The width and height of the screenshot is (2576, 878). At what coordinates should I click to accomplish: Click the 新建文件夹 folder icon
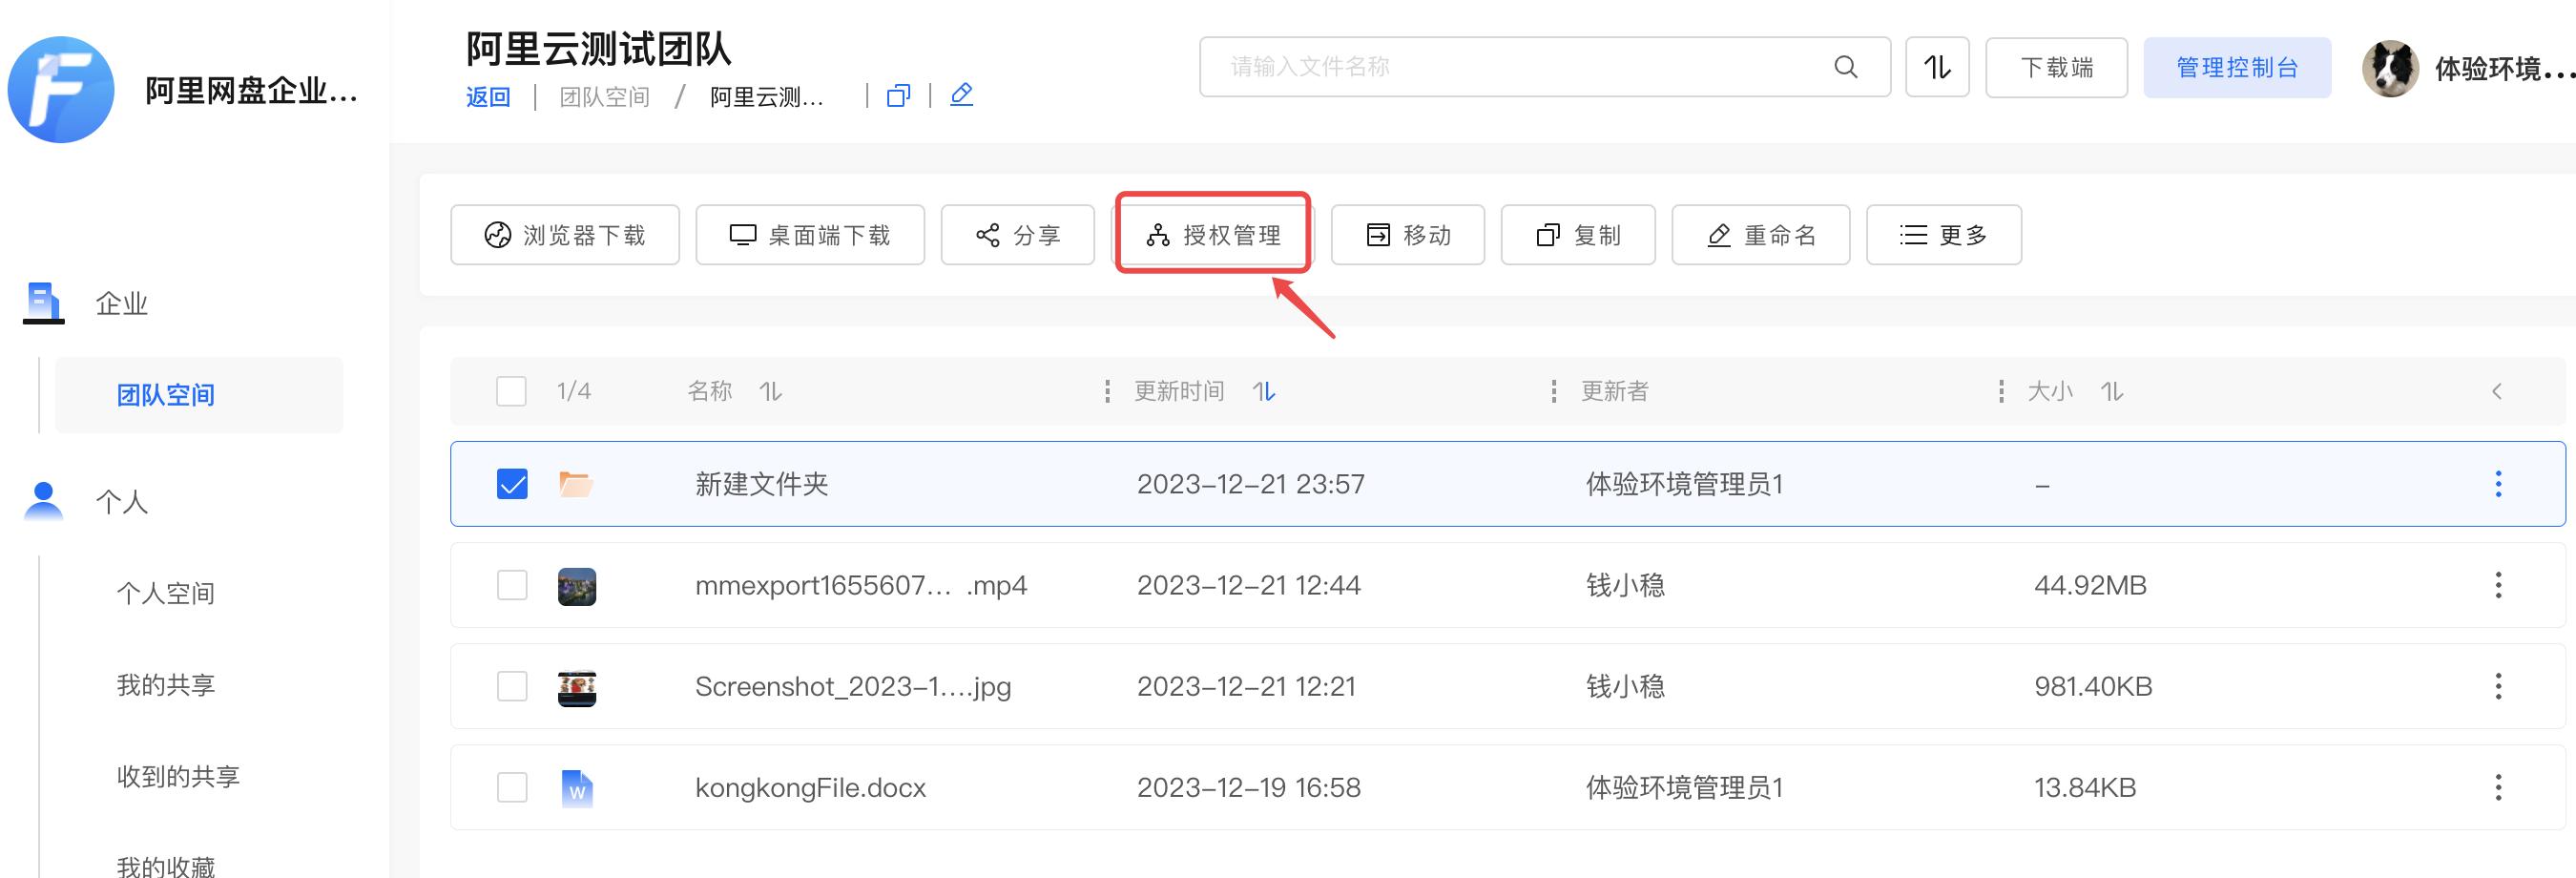pos(576,484)
